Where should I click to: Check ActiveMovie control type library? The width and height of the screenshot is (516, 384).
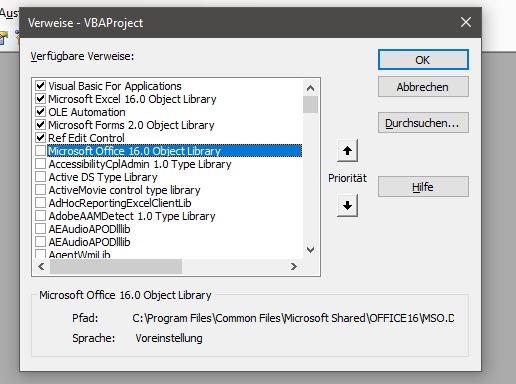[40, 190]
